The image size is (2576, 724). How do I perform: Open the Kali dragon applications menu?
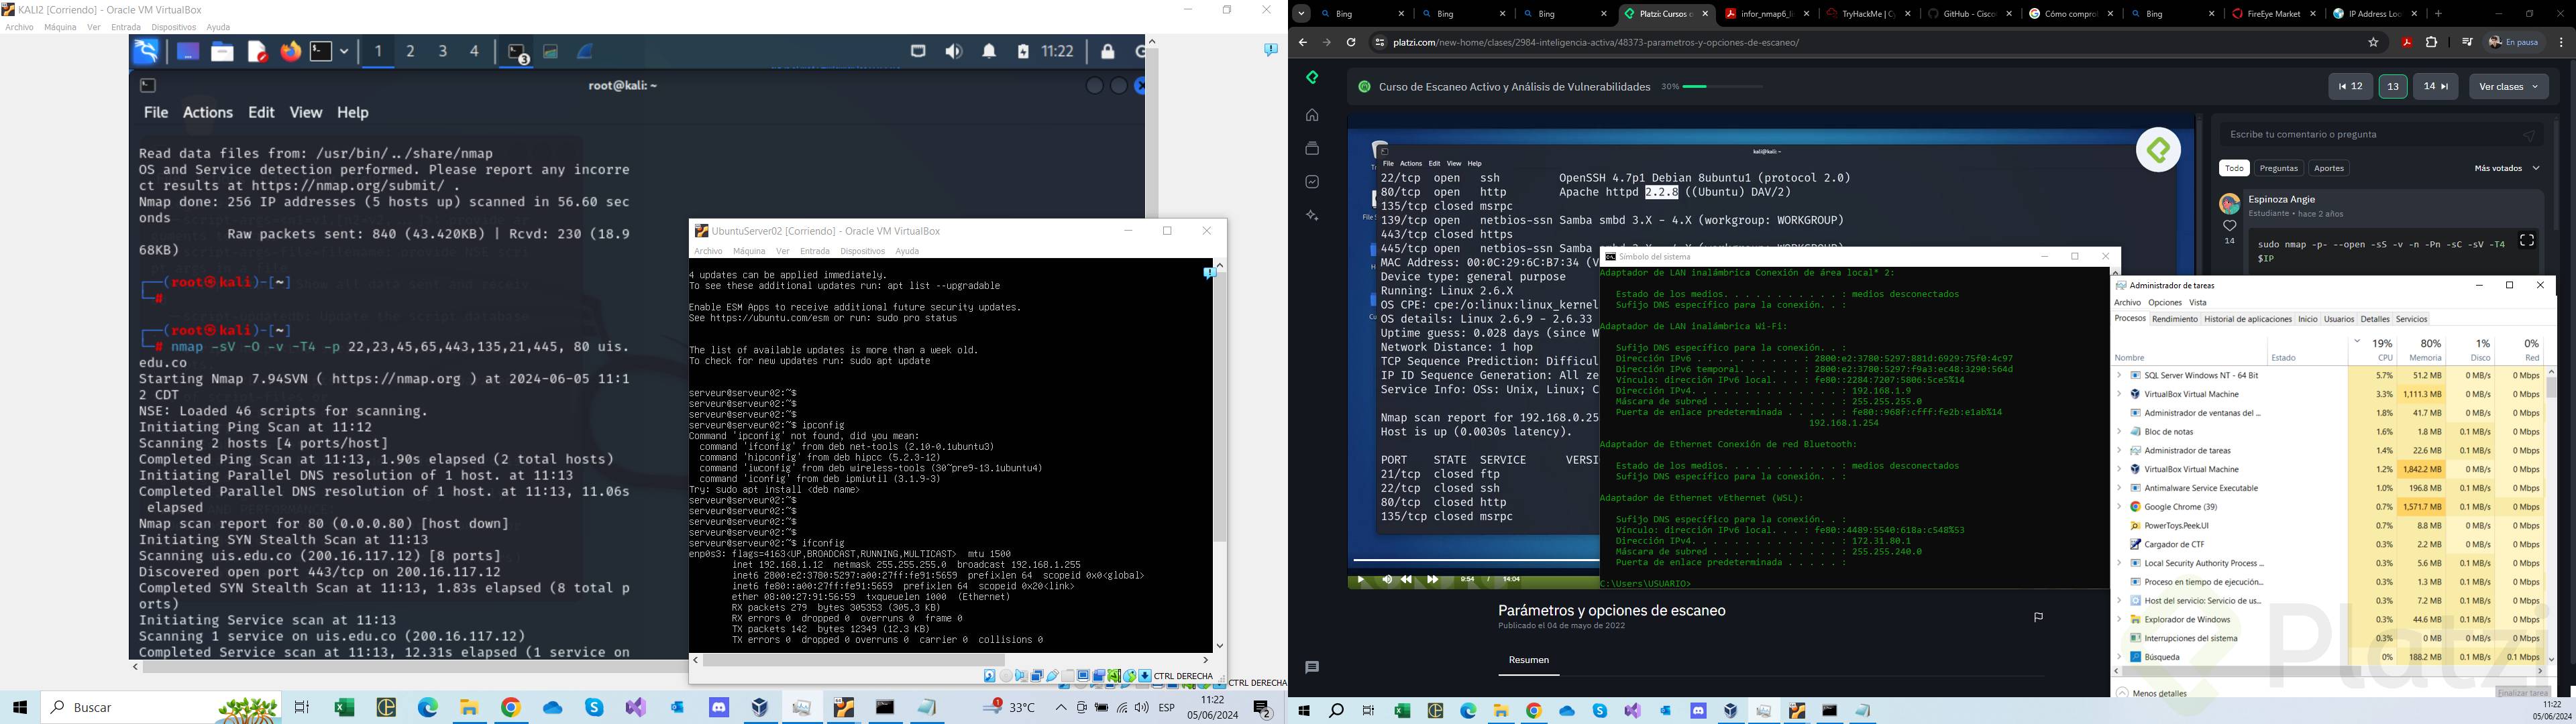146,52
